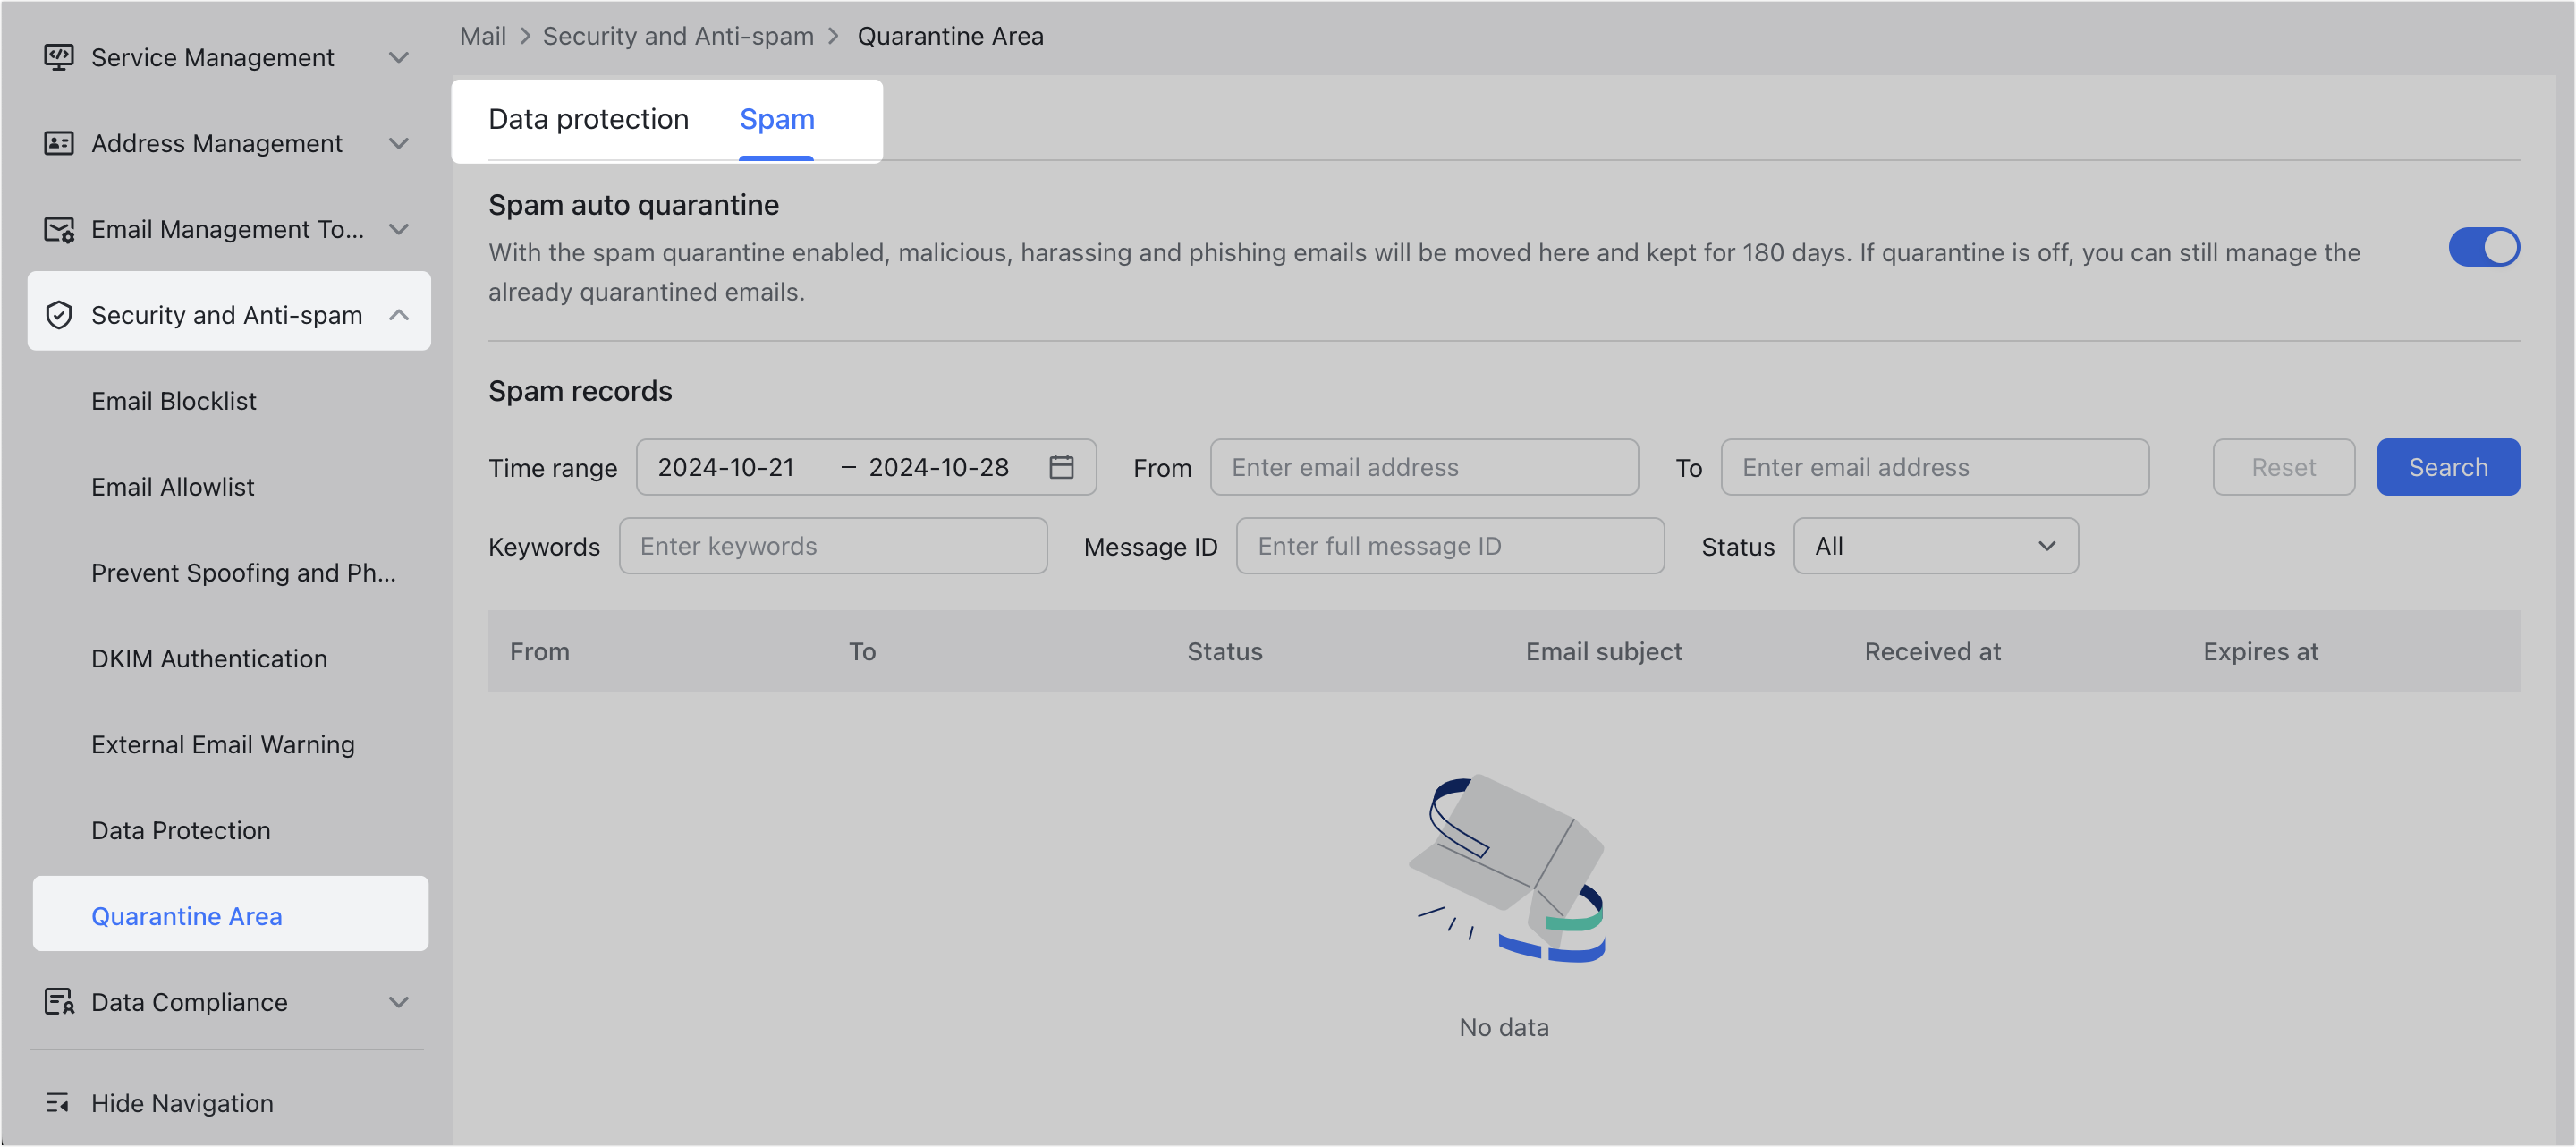Select Quarantine Area in the sidebar
The height and width of the screenshot is (1147, 2576).
coord(230,914)
